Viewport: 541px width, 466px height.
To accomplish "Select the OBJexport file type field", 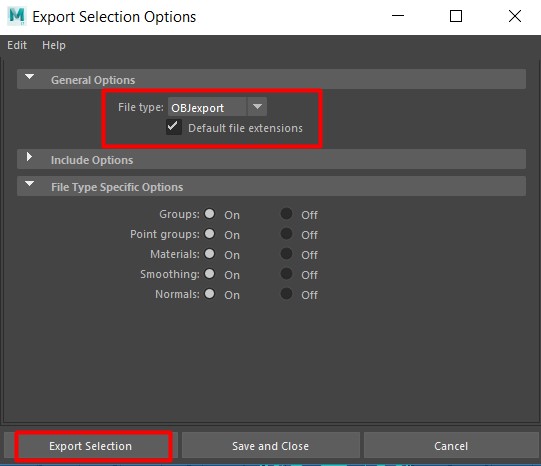I will tap(207, 107).
